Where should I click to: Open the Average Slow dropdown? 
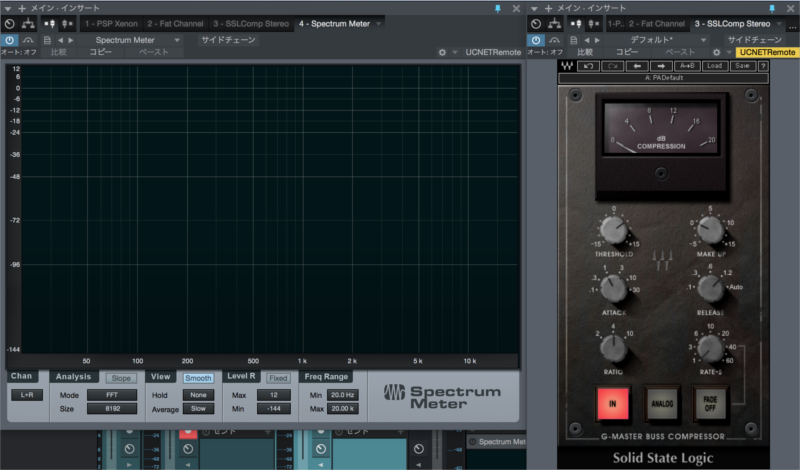click(x=198, y=408)
